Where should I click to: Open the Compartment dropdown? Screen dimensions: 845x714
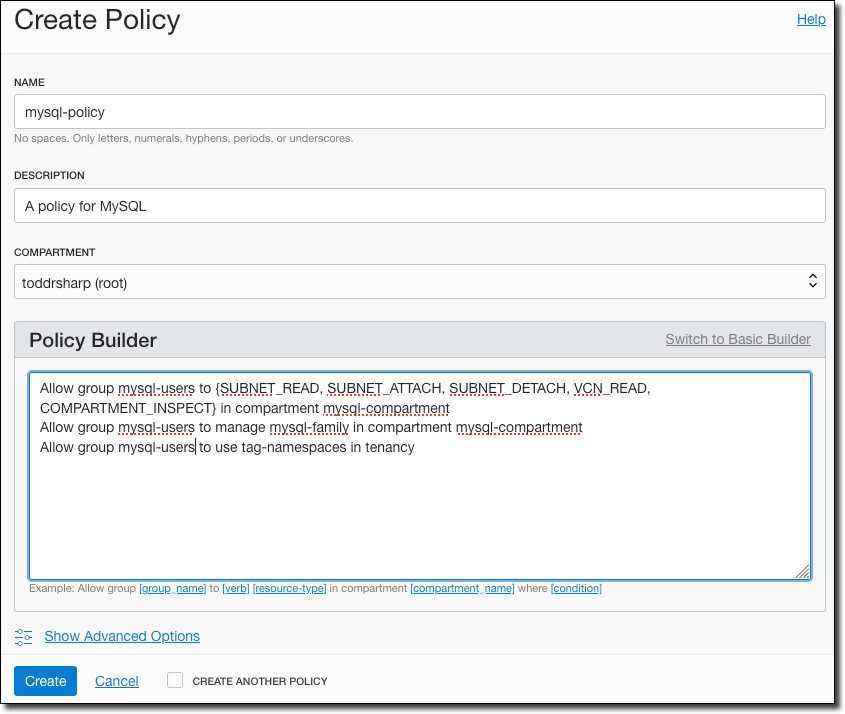click(419, 282)
